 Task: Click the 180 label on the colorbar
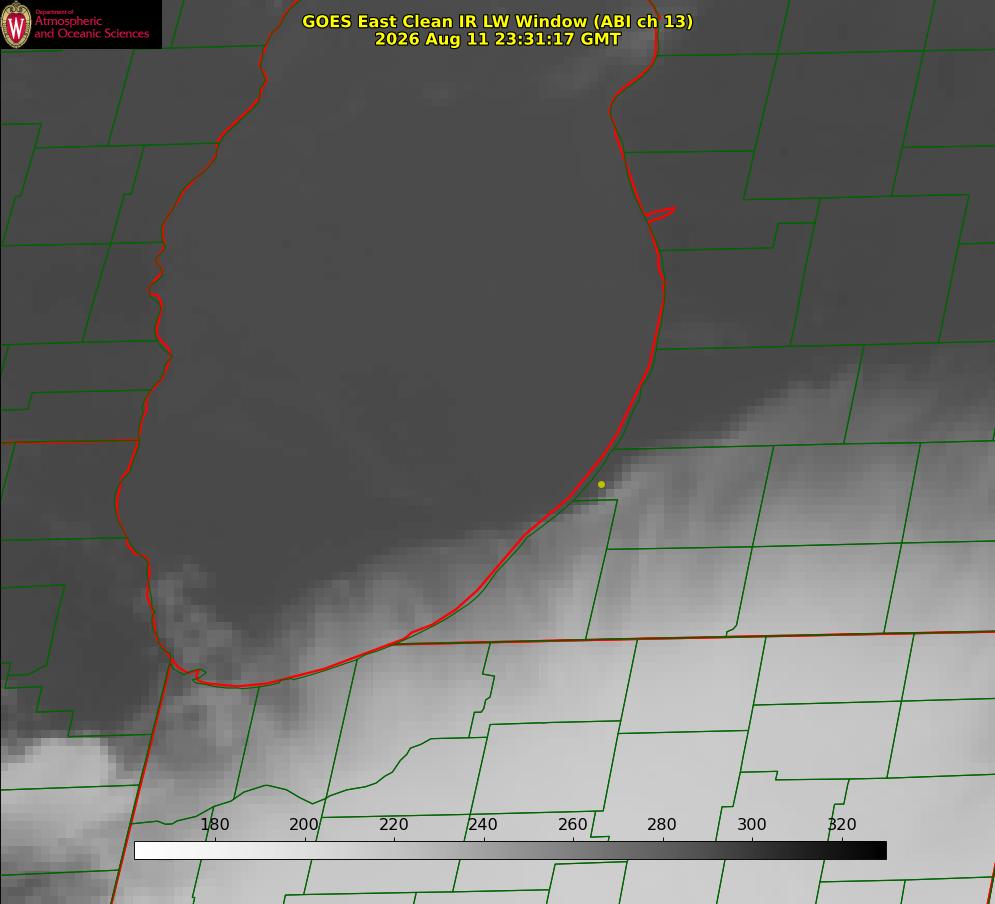click(x=214, y=824)
